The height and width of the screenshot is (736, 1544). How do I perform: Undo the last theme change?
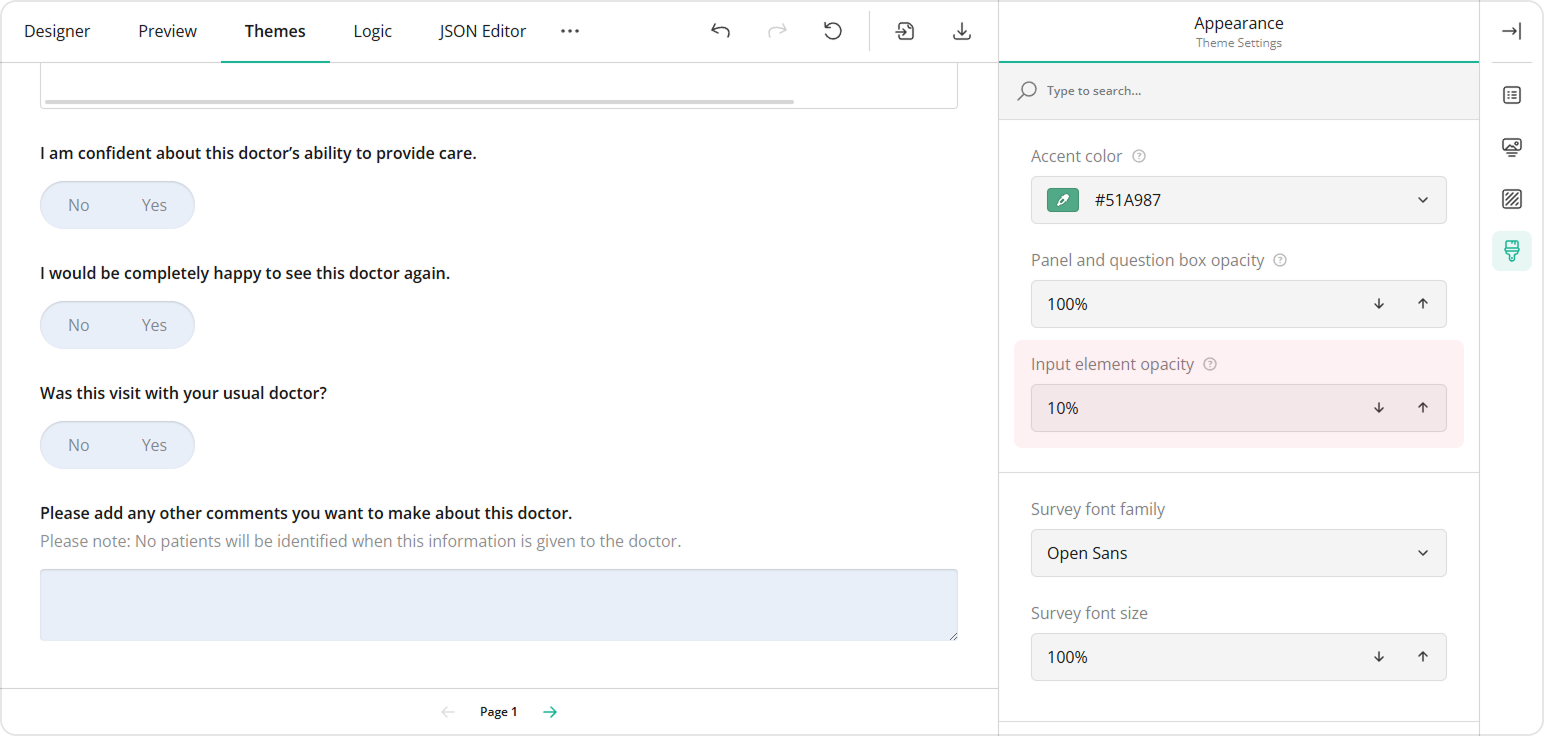click(x=720, y=31)
